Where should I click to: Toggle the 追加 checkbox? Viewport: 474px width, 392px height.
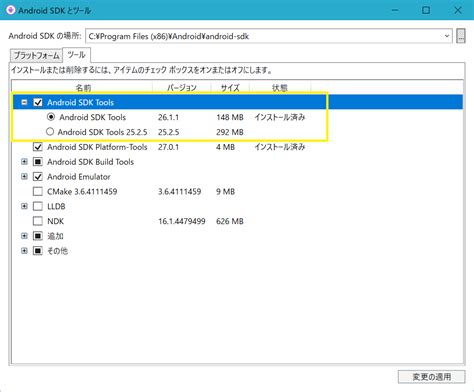[x=38, y=236]
